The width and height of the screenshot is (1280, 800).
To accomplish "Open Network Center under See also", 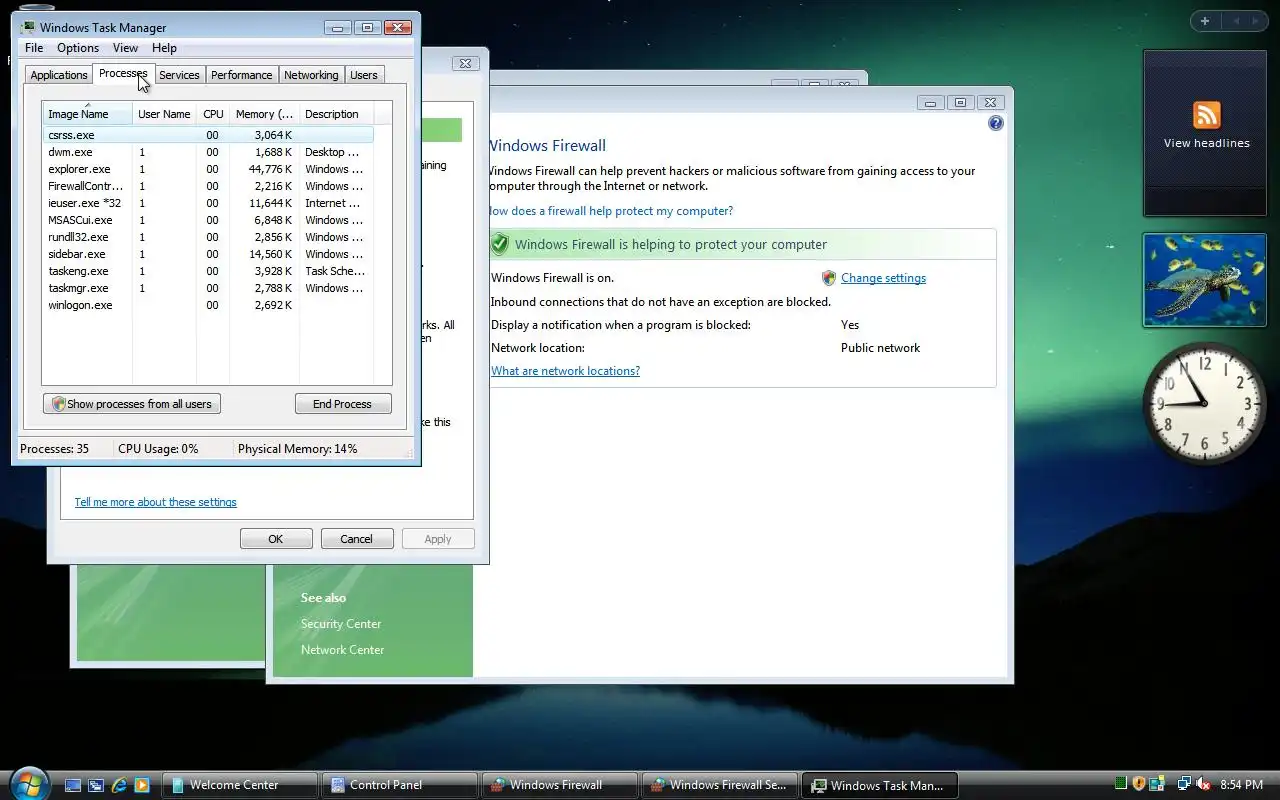I will pyautogui.click(x=342, y=650).
